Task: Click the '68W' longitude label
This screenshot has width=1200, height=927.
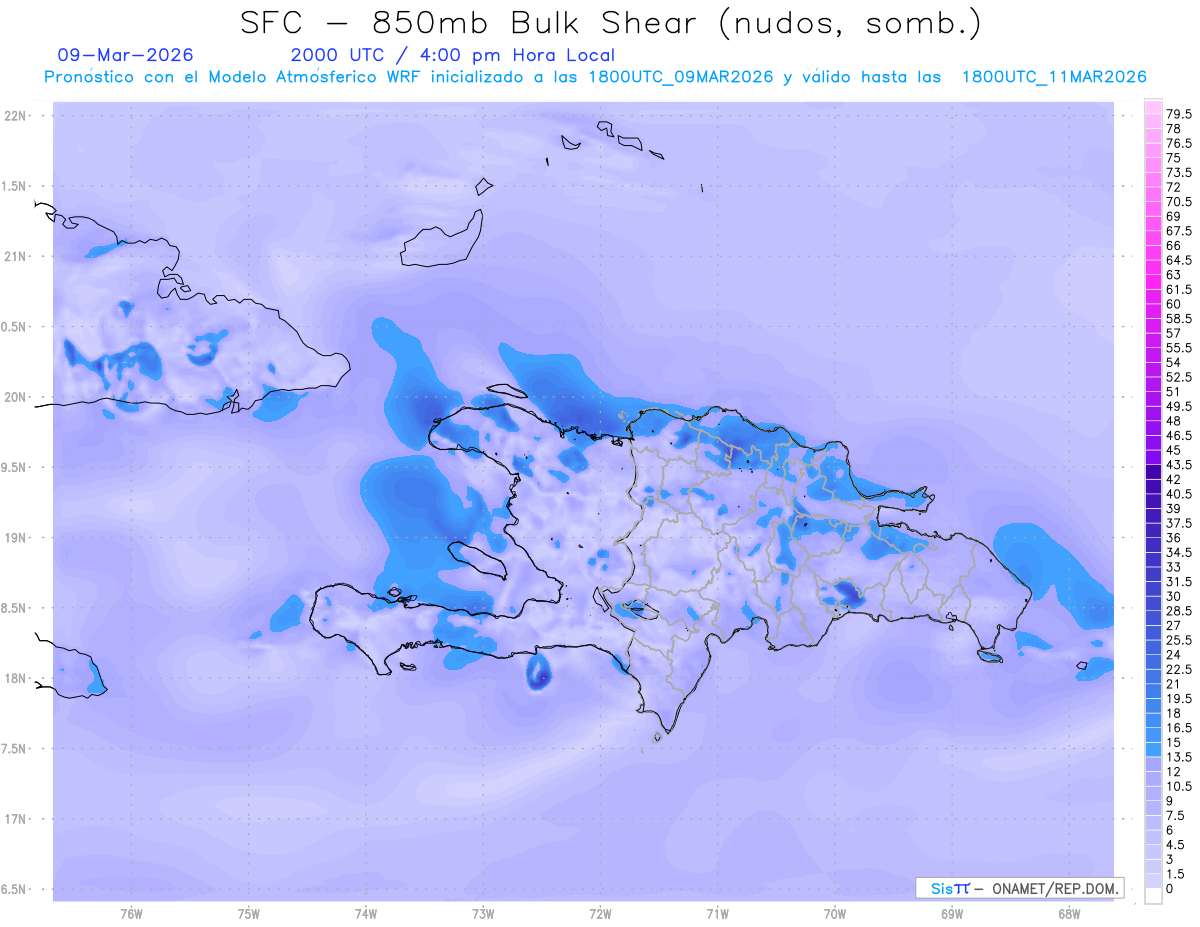Action: coord(1069,913)
